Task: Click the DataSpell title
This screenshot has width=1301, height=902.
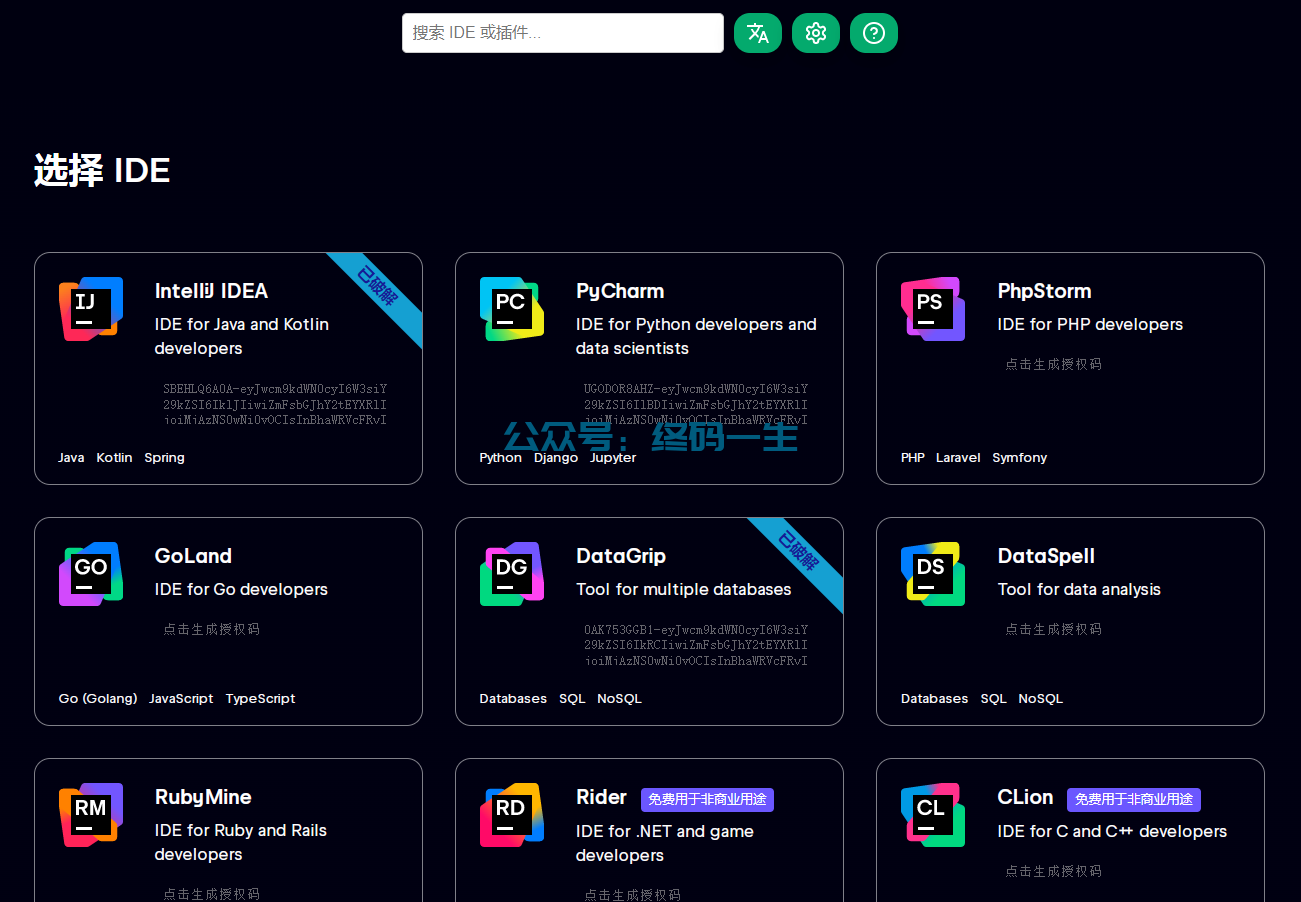Action: (1046, 556)
